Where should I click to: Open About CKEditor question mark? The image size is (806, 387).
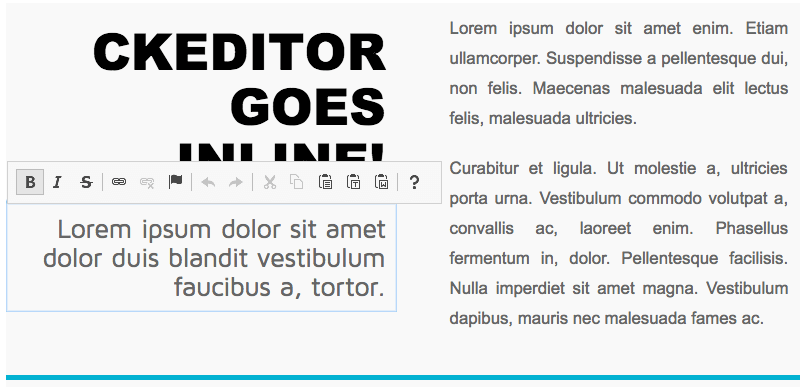[414, 182]
